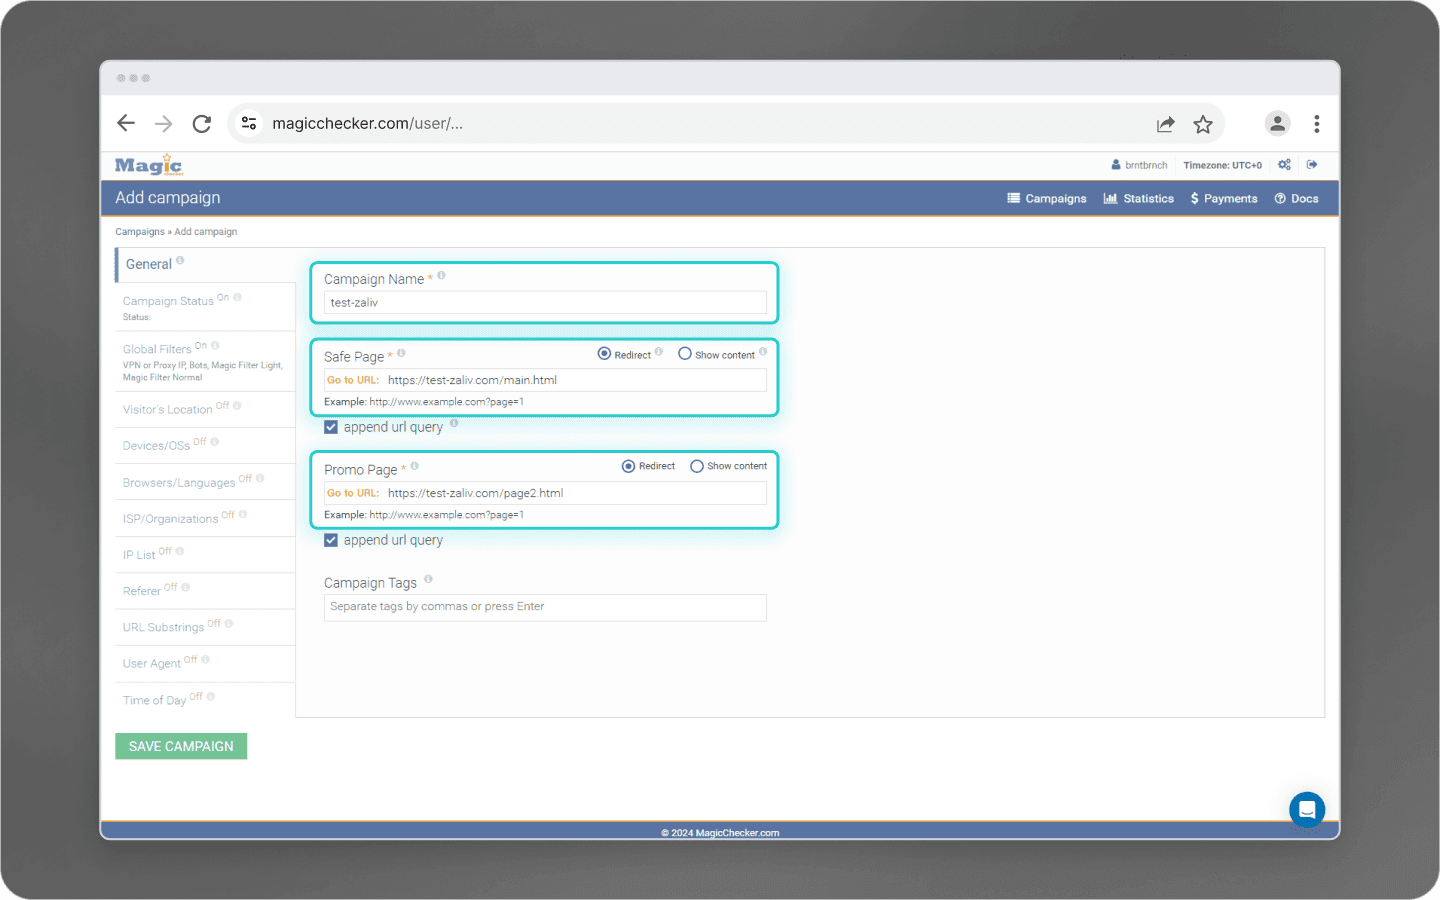Toggle append url query under Safe Page
This screenshot has width=1440, height=900.
pyautogui.click(x=331, y=427)
